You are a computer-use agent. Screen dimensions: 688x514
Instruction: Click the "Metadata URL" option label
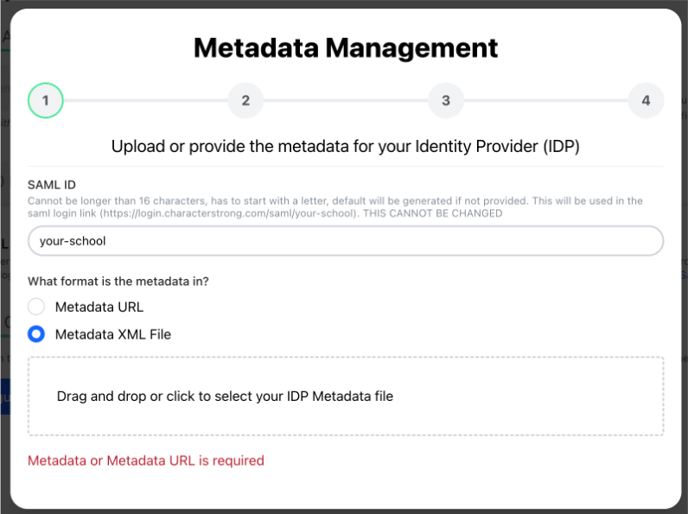99,307
